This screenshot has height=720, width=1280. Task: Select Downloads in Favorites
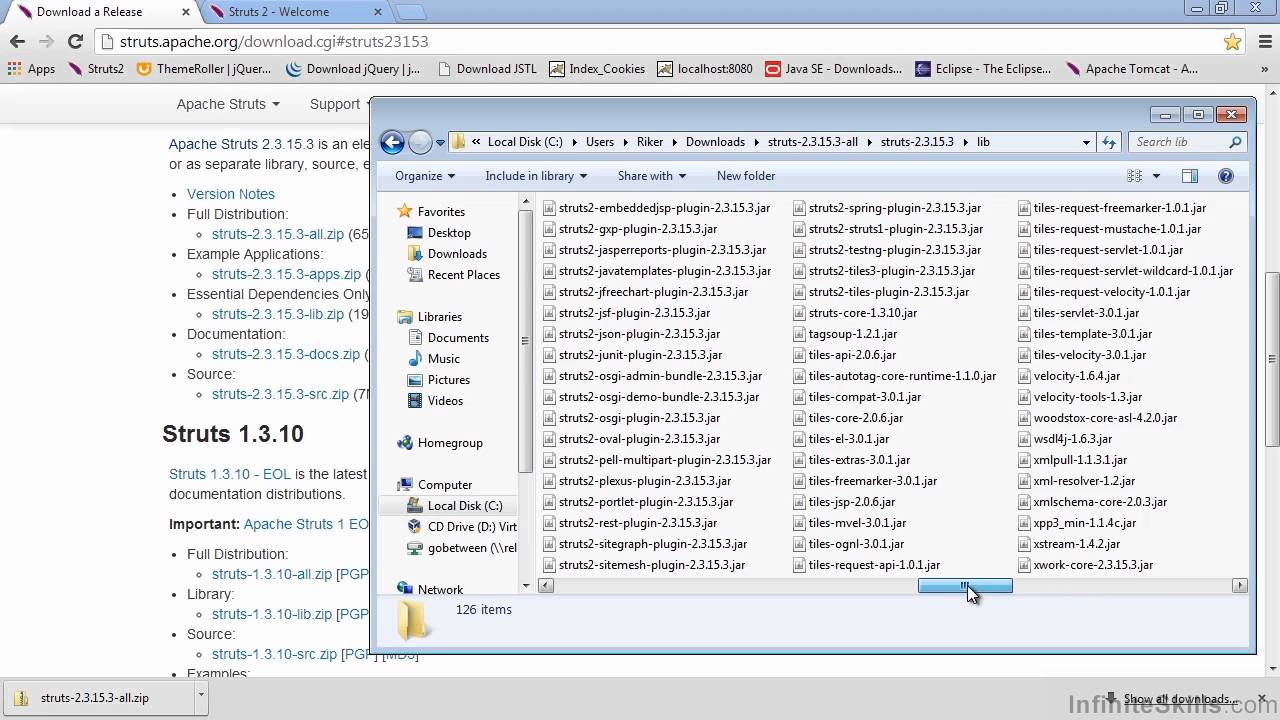coord(448,254)
